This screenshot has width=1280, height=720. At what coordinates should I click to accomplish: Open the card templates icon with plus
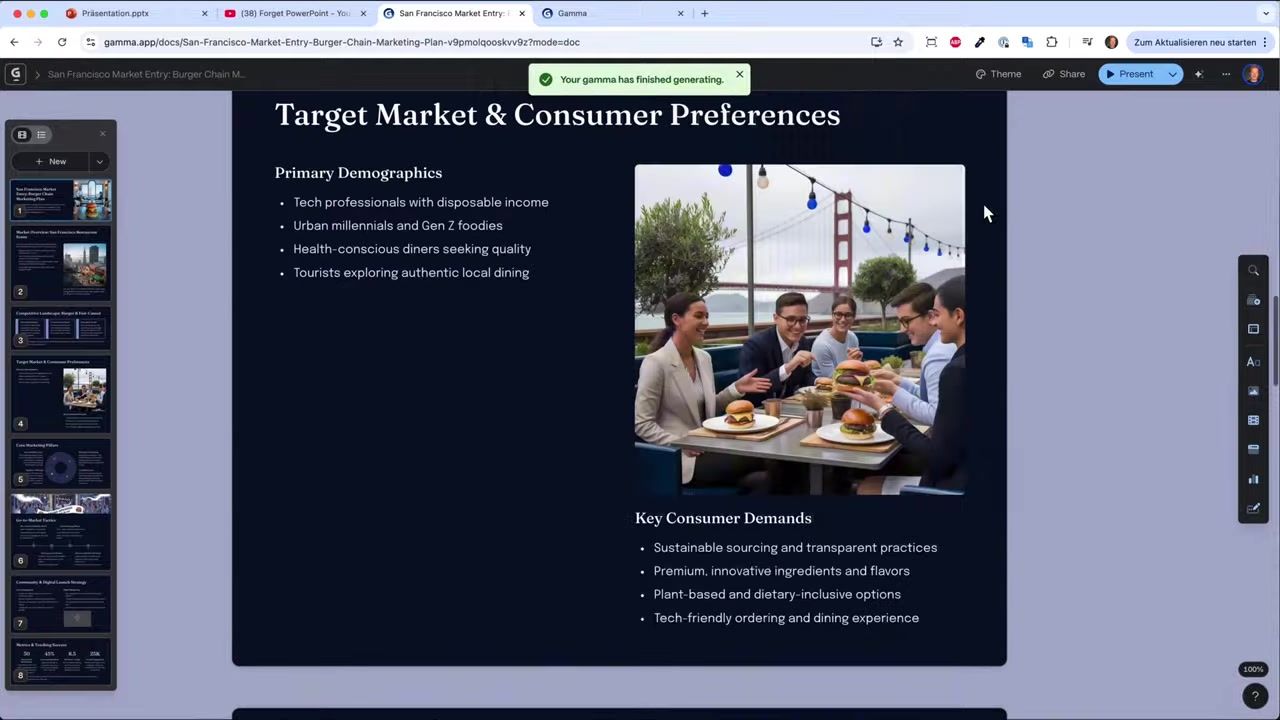(x=1253, y=300)
